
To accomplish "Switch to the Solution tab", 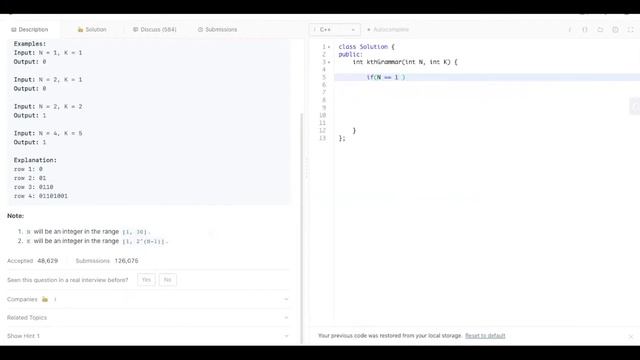I will tap(92, 29).
